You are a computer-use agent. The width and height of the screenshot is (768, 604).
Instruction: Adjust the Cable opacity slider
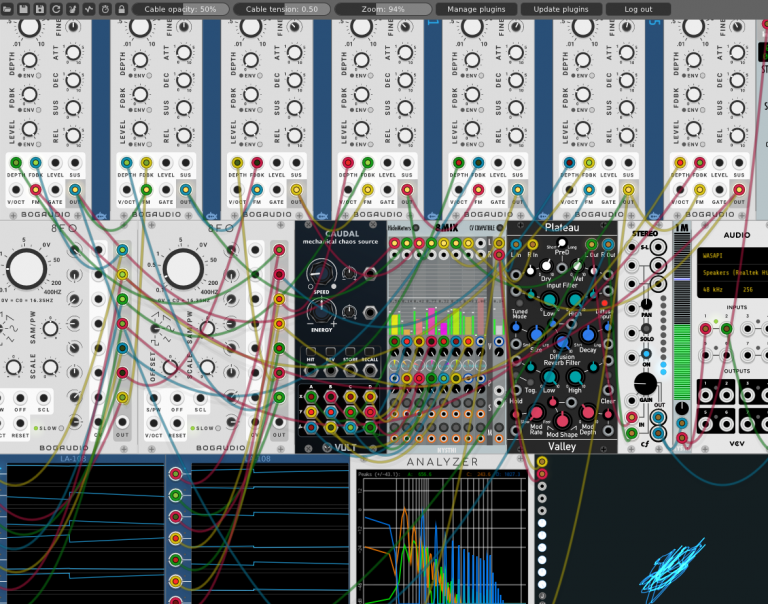point(180,9)
